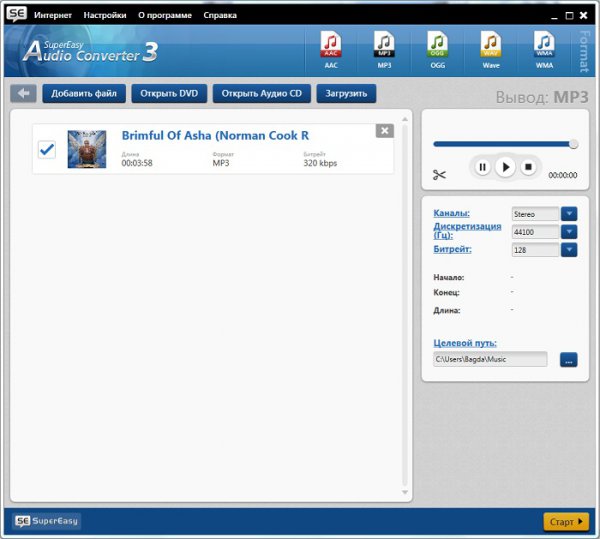
Task: Open the Справка menu
Action: click(220, 15)
